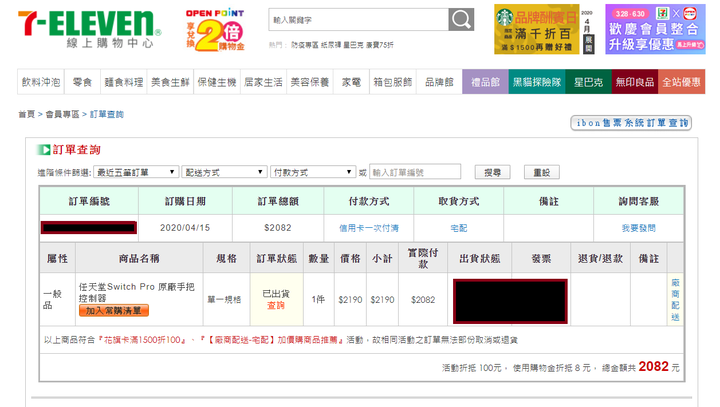Click the product name 任天堂Switch Pro 原廠手把控制器

coord(137,292)
